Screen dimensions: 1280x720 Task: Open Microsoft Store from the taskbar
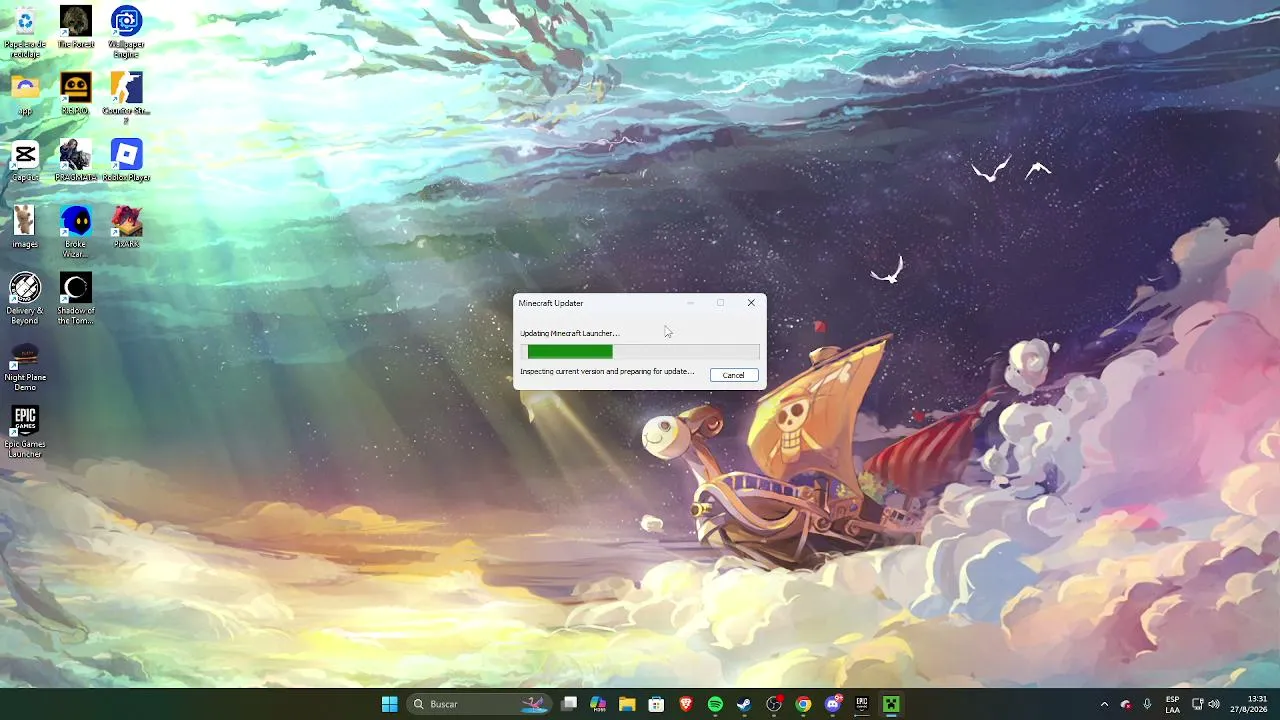(656, 704)
